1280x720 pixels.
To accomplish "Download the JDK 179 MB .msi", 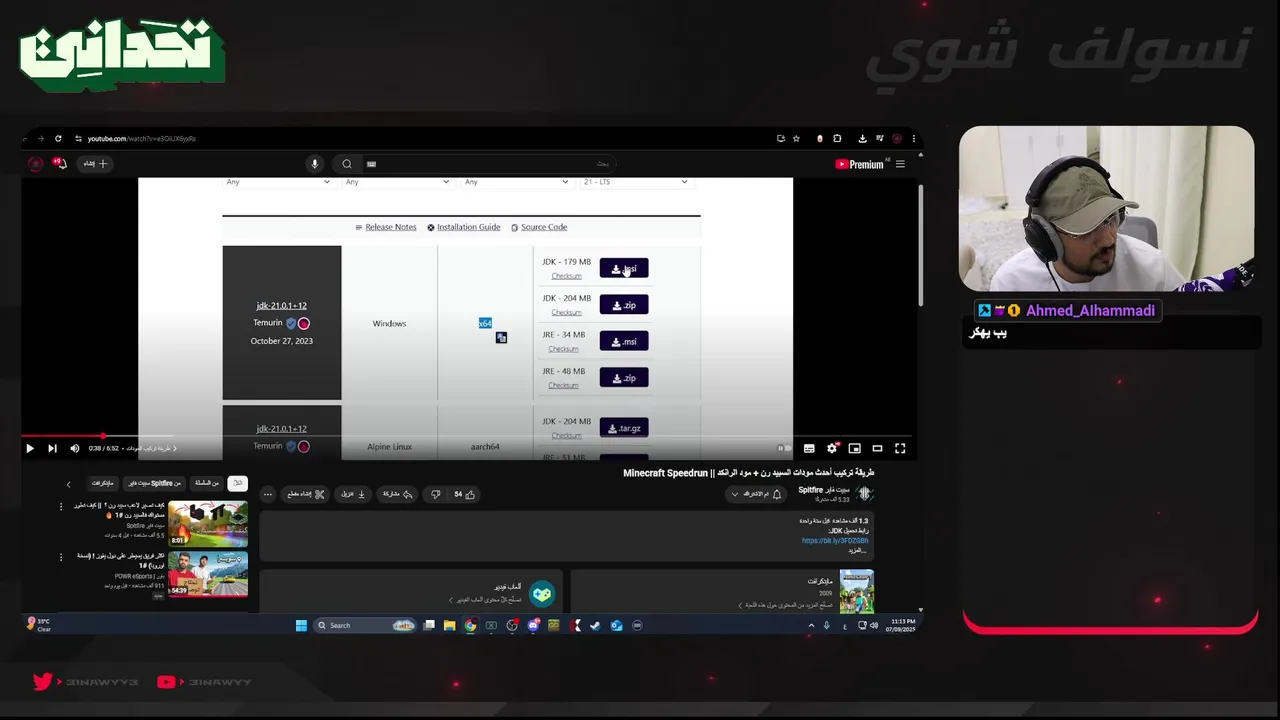I will 624,269.
